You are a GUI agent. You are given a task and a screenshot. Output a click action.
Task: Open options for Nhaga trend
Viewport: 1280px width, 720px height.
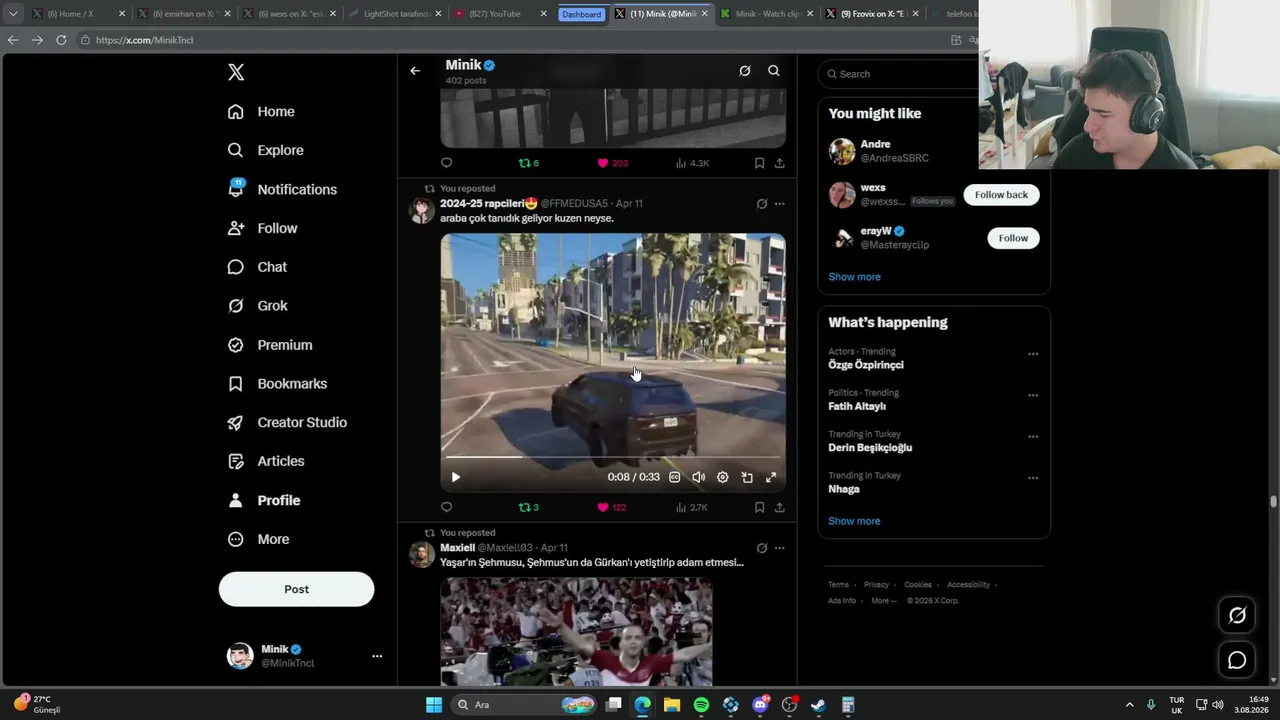click(1033, 478)
